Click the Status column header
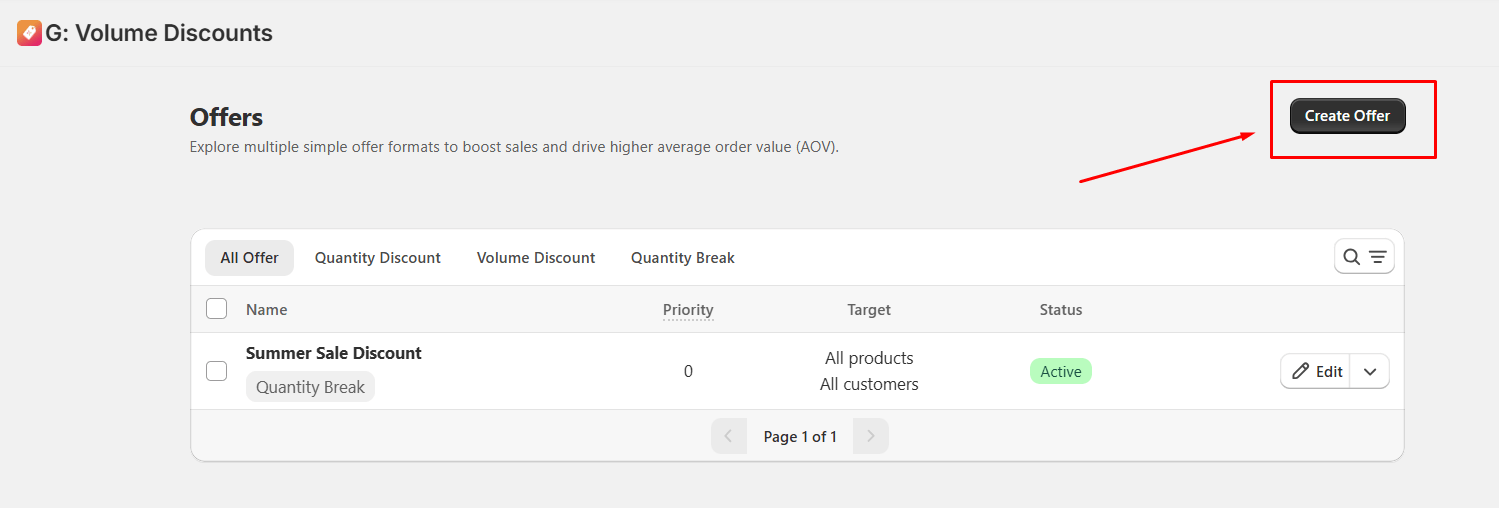This screenshot has height=508, width=1499. pyautogui.click(x=1061, y=310)
